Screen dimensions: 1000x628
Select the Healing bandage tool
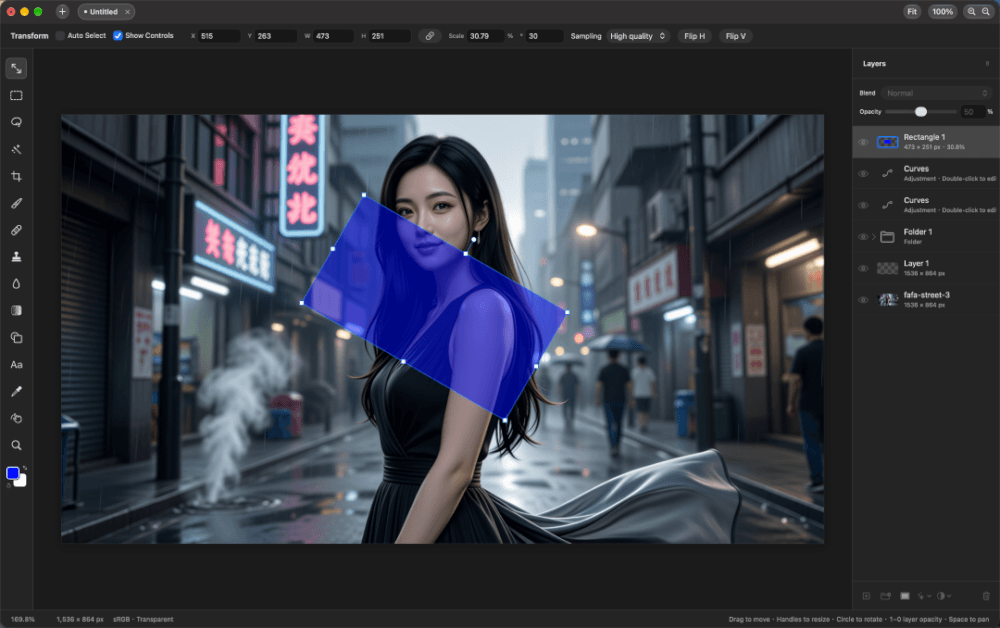point(17,230)
